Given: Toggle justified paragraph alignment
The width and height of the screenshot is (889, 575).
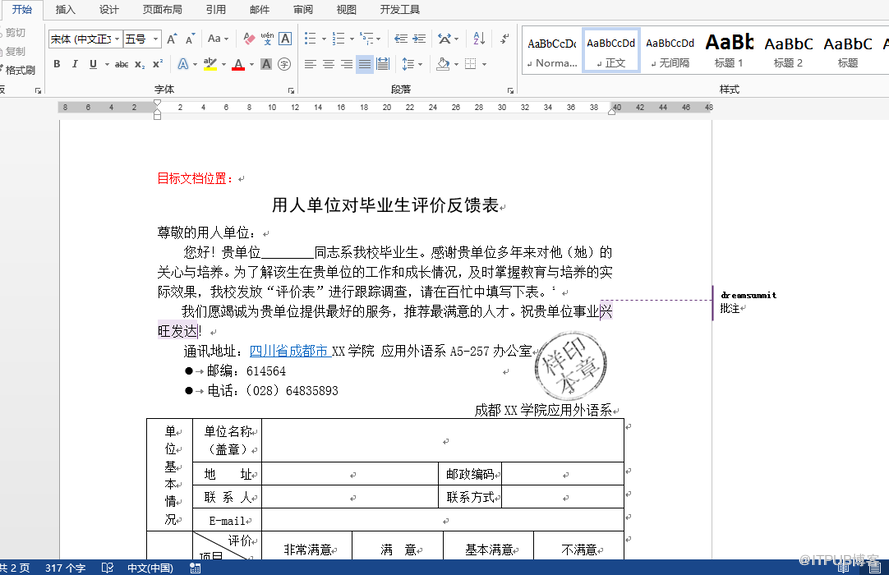Looking at the screenshot, I should click(365, 64).
